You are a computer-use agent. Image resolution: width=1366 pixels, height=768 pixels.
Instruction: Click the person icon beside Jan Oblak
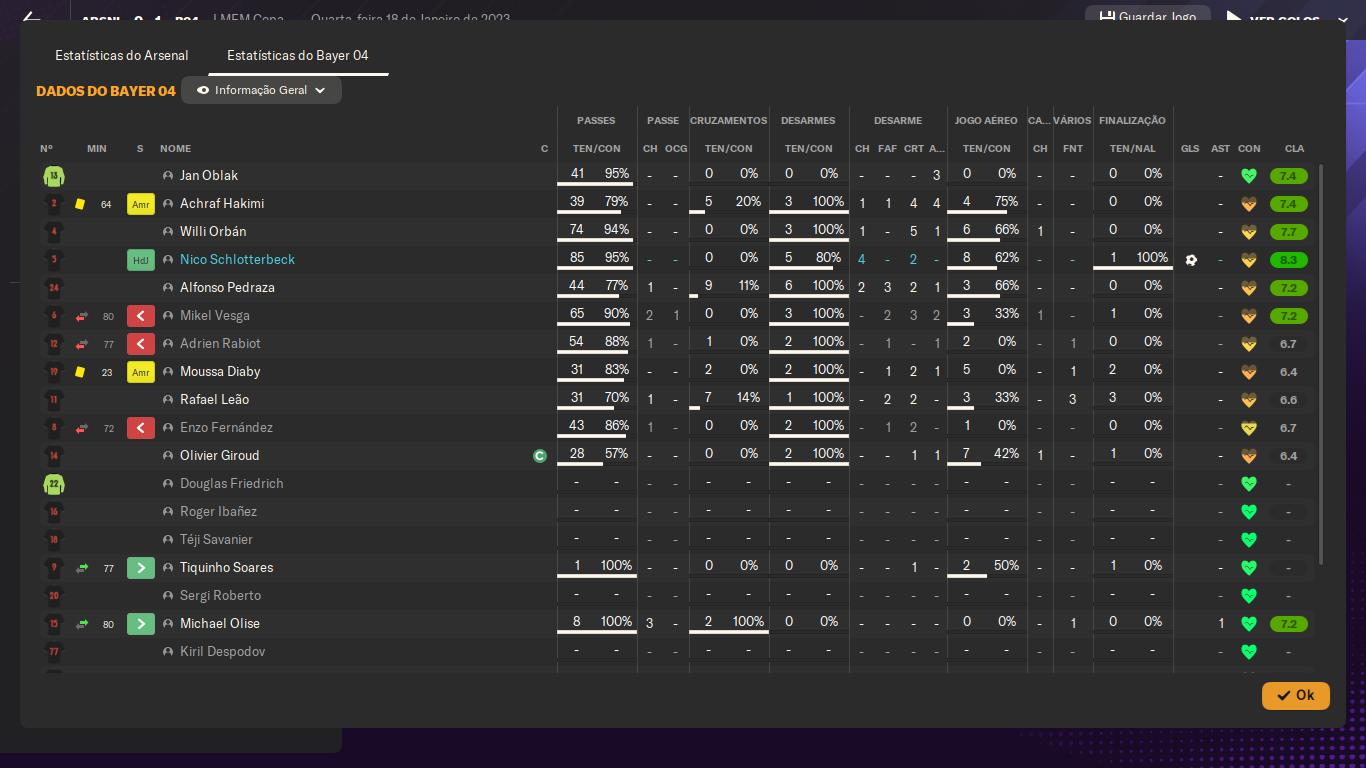click(168, 176)
